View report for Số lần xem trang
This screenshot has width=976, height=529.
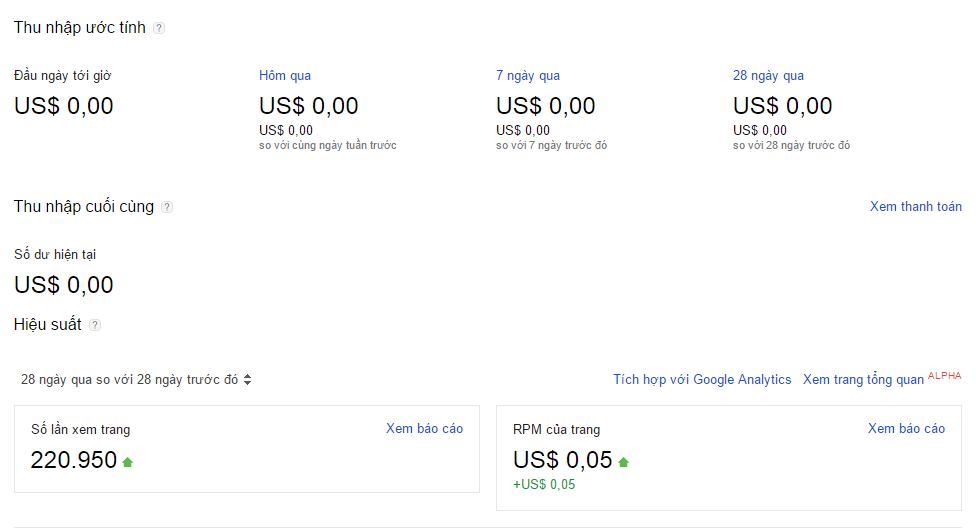pyautogui.click(x=424, y=429)
